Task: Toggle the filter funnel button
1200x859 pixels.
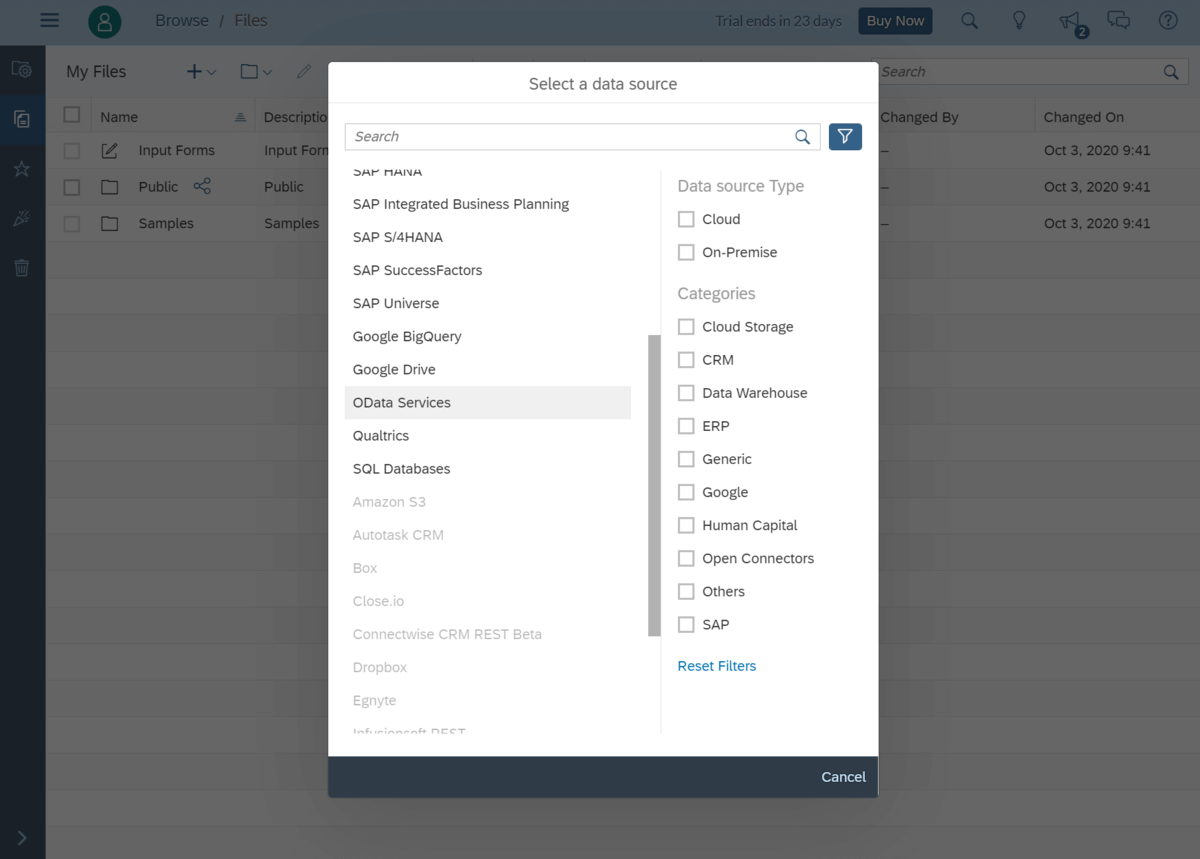Action: pos(845,137)
